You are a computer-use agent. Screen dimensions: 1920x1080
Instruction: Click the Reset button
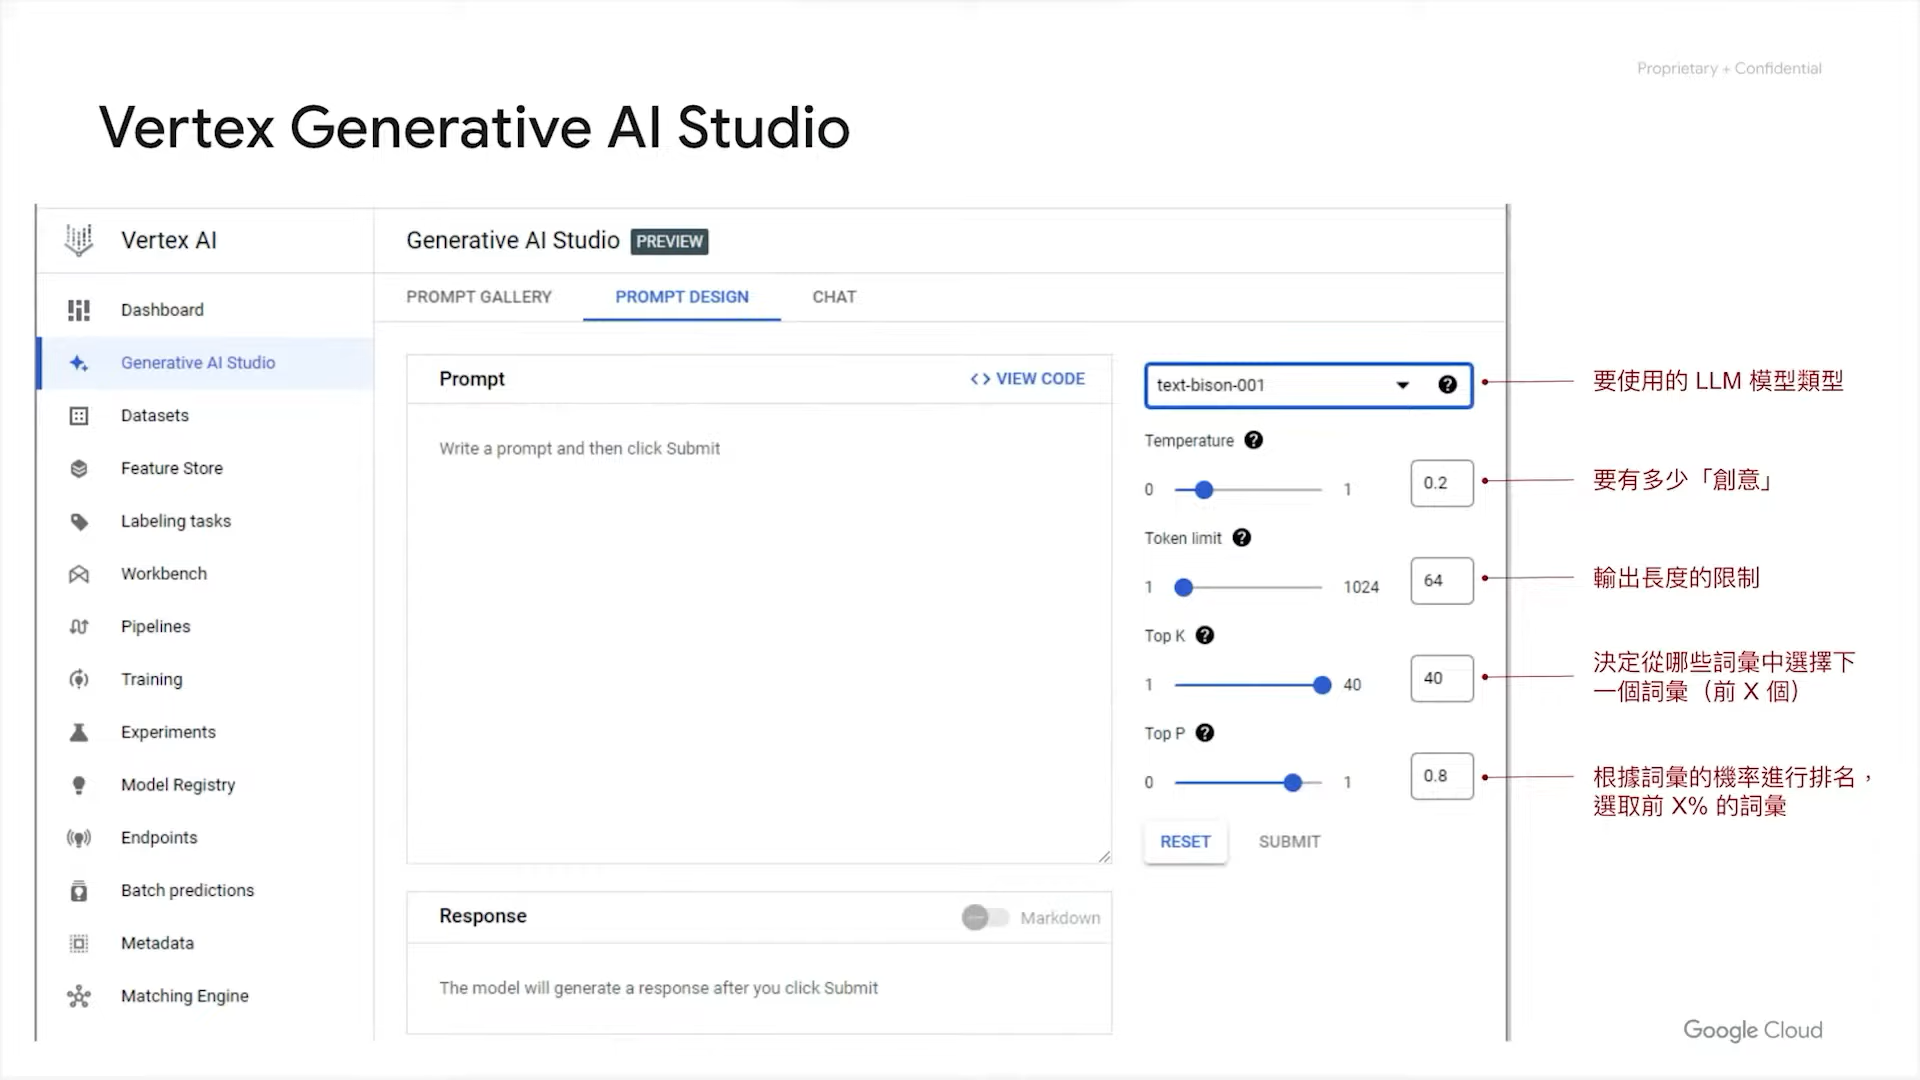pyautogui.click(x=1185, y=842)
